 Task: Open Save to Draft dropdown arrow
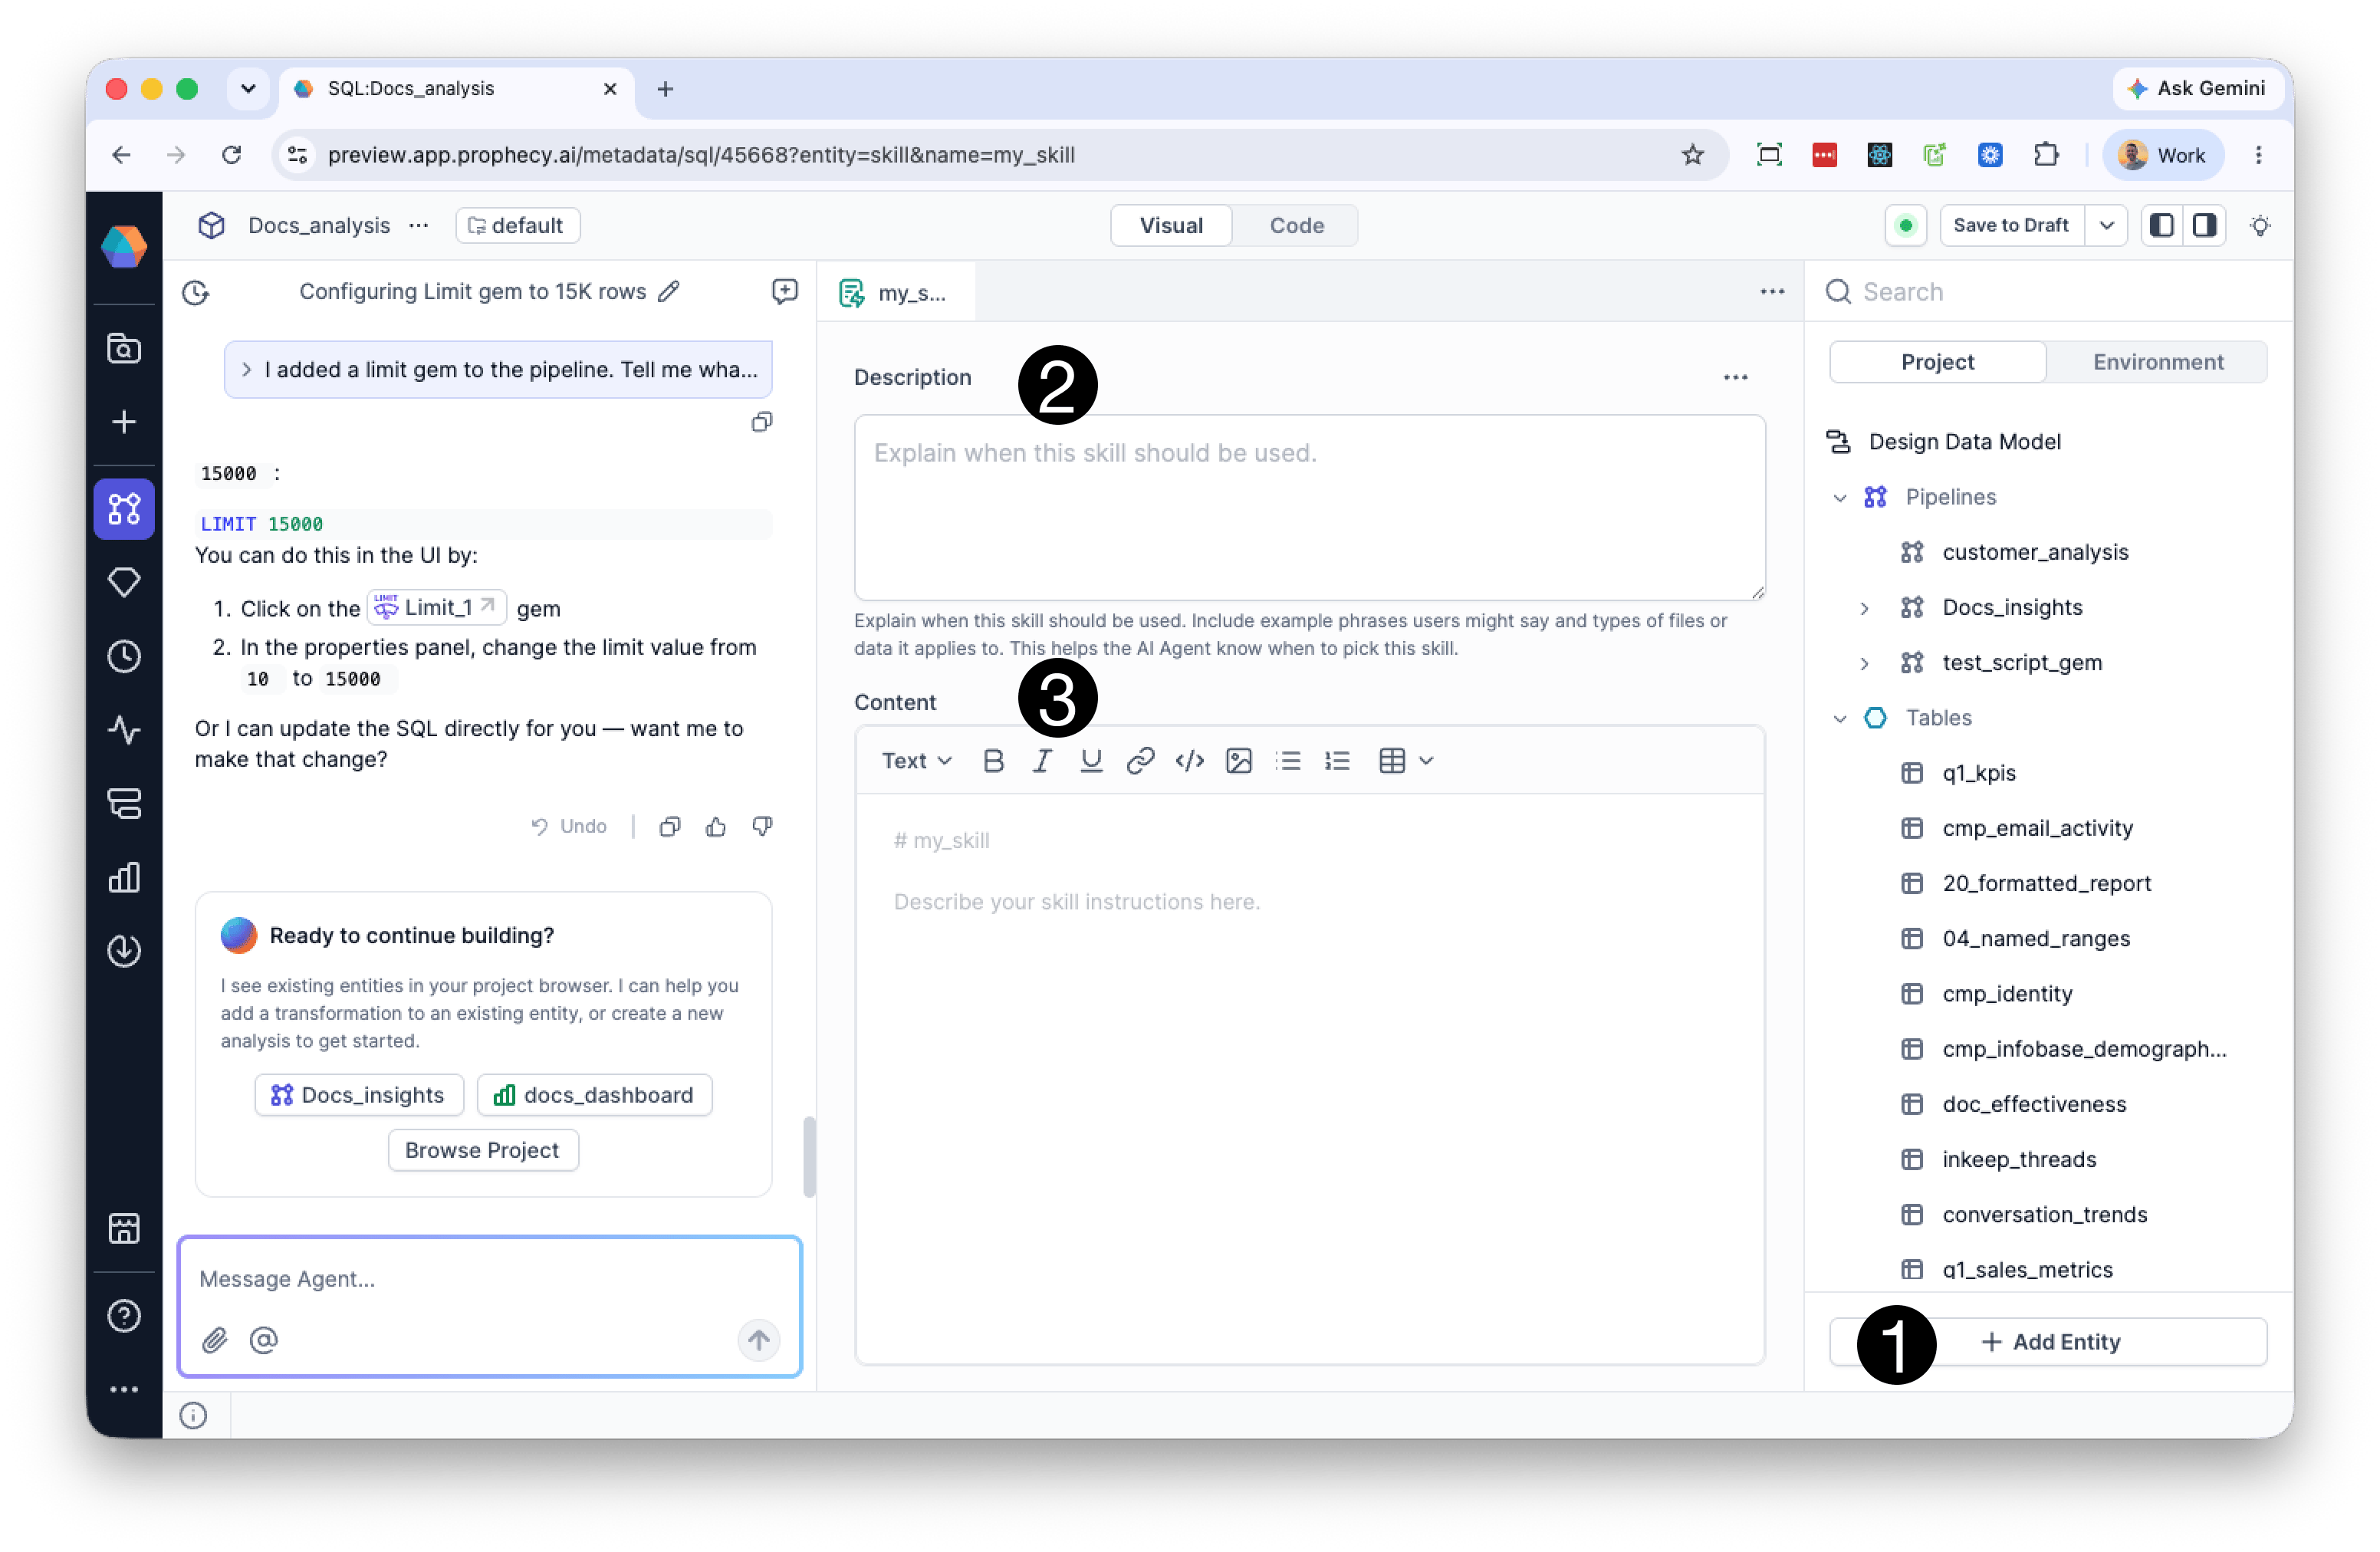2106,225
